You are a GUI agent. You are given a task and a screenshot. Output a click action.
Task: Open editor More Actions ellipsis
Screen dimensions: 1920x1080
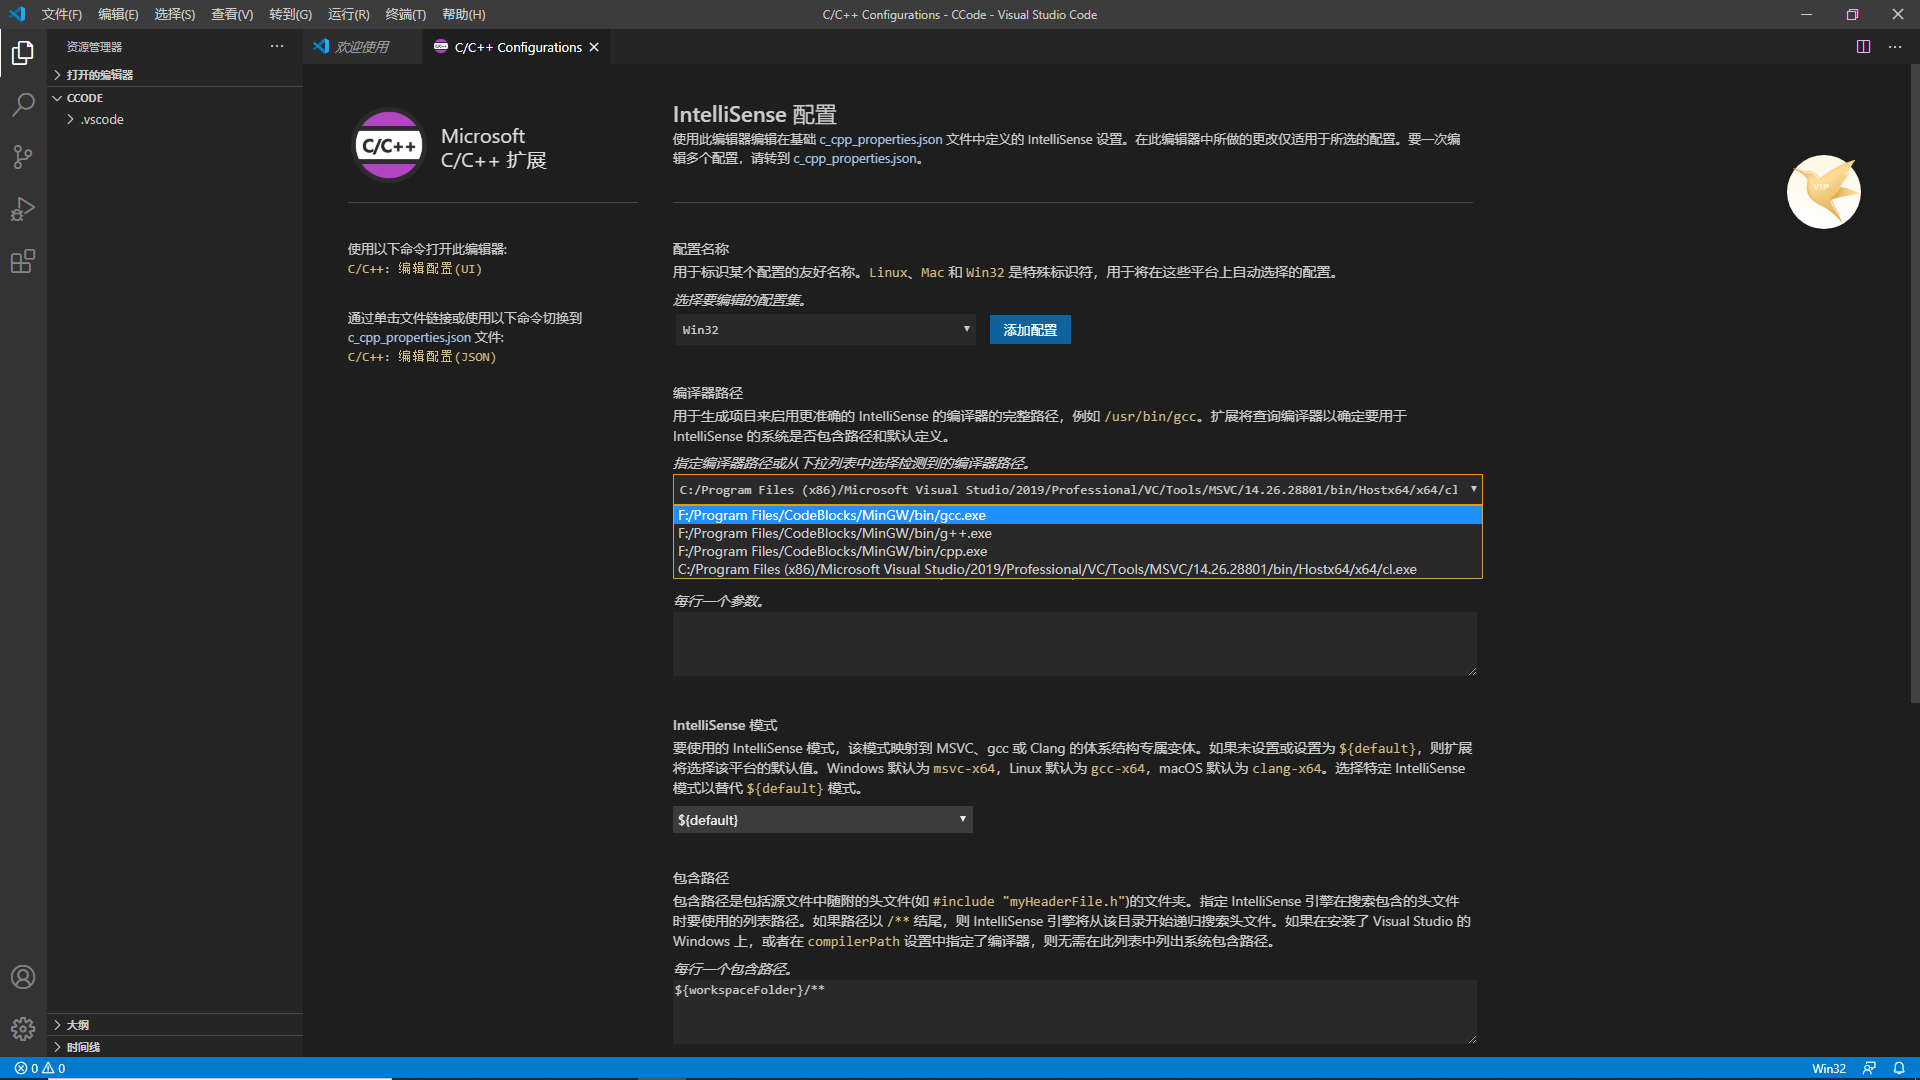click(1895, 47)
